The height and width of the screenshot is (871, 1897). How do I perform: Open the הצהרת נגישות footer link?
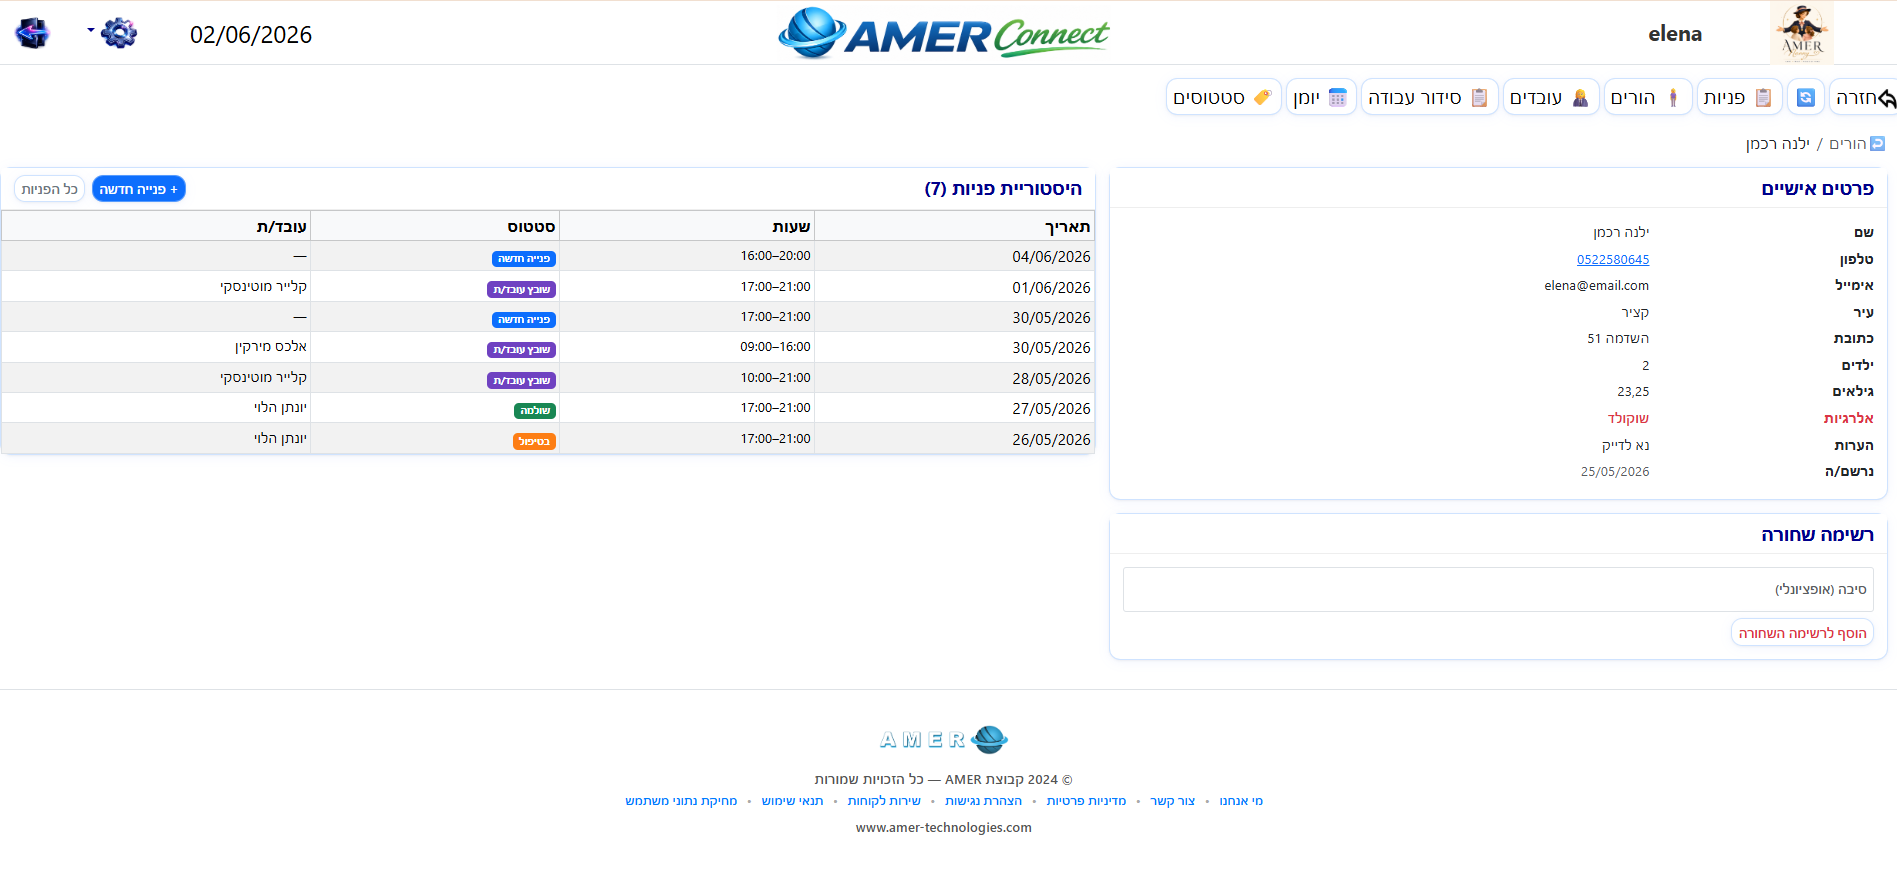(x=983, y=801)
